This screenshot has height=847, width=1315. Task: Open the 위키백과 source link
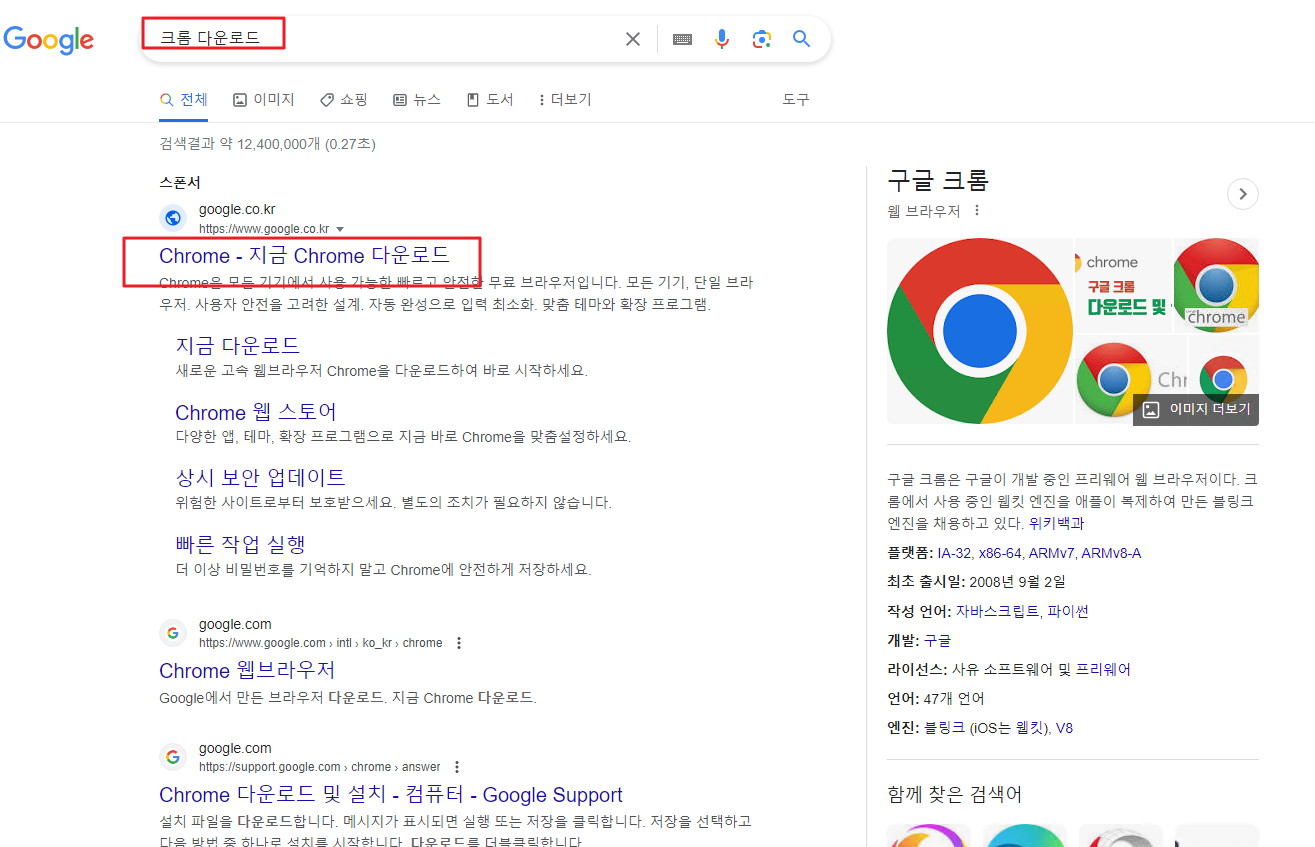click(x=1057, y=523)
